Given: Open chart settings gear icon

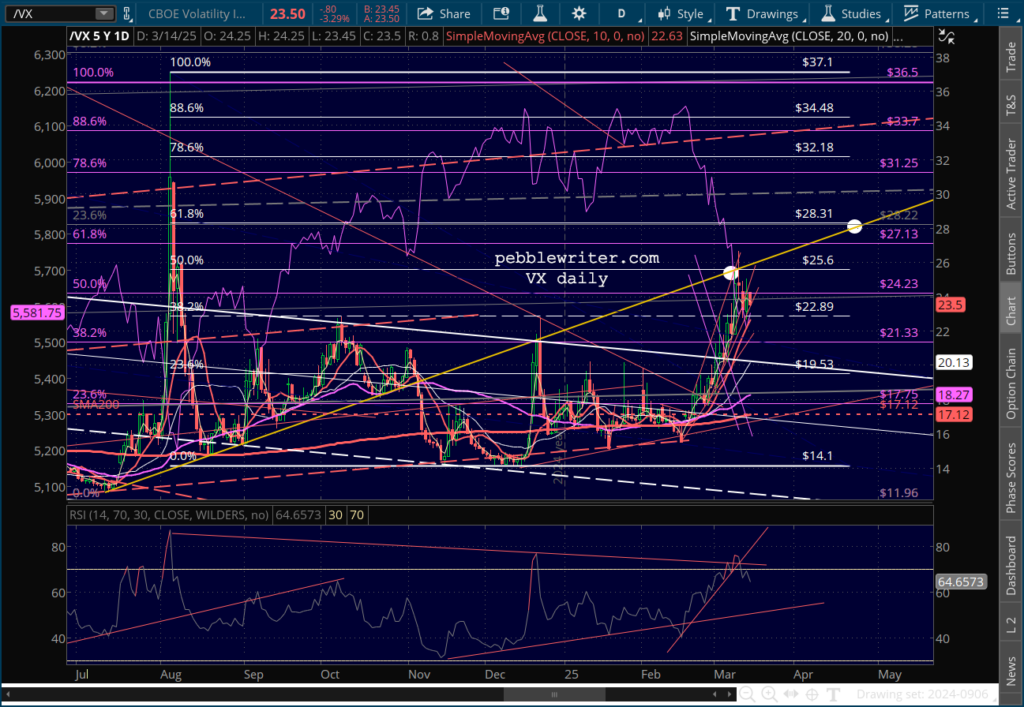Looking at the screenshot, I should (x=579, y=14).
